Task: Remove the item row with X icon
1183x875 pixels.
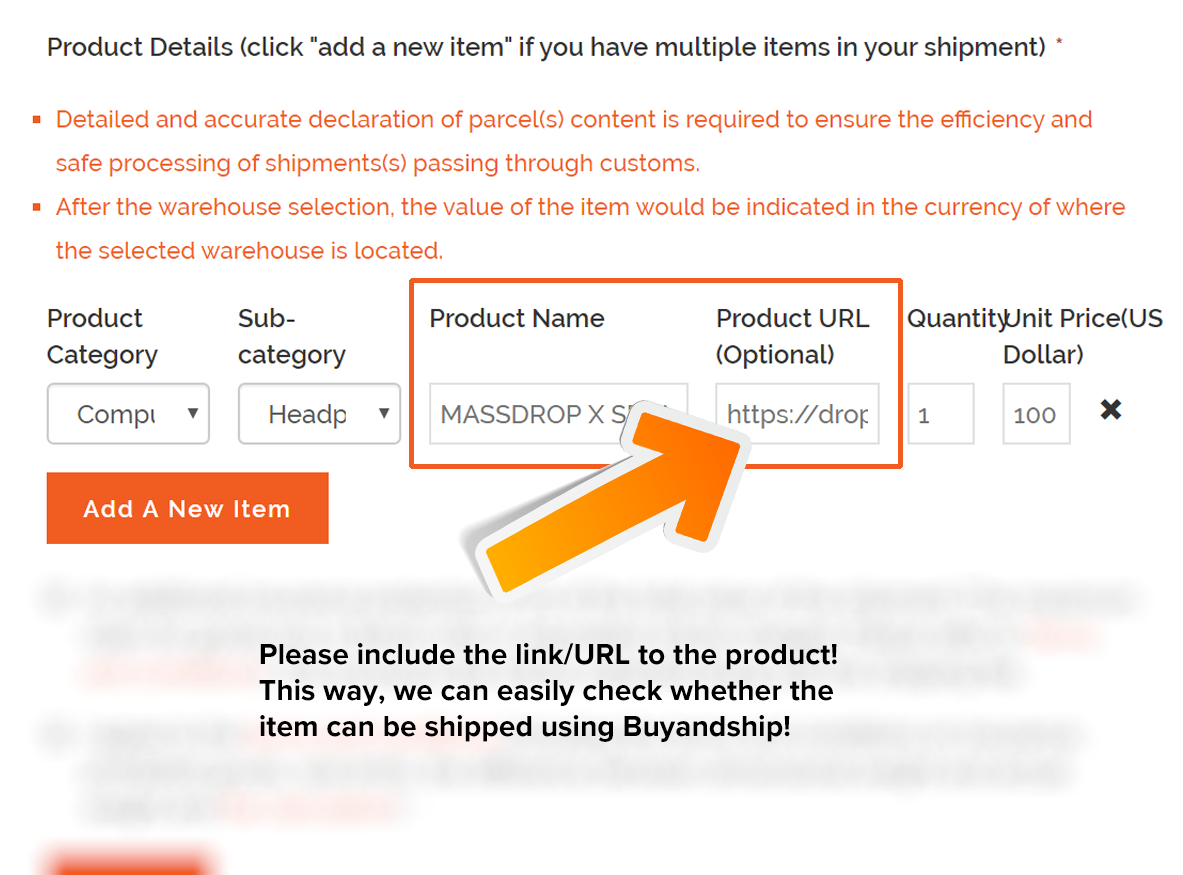Action: [x=1111, y=410]
